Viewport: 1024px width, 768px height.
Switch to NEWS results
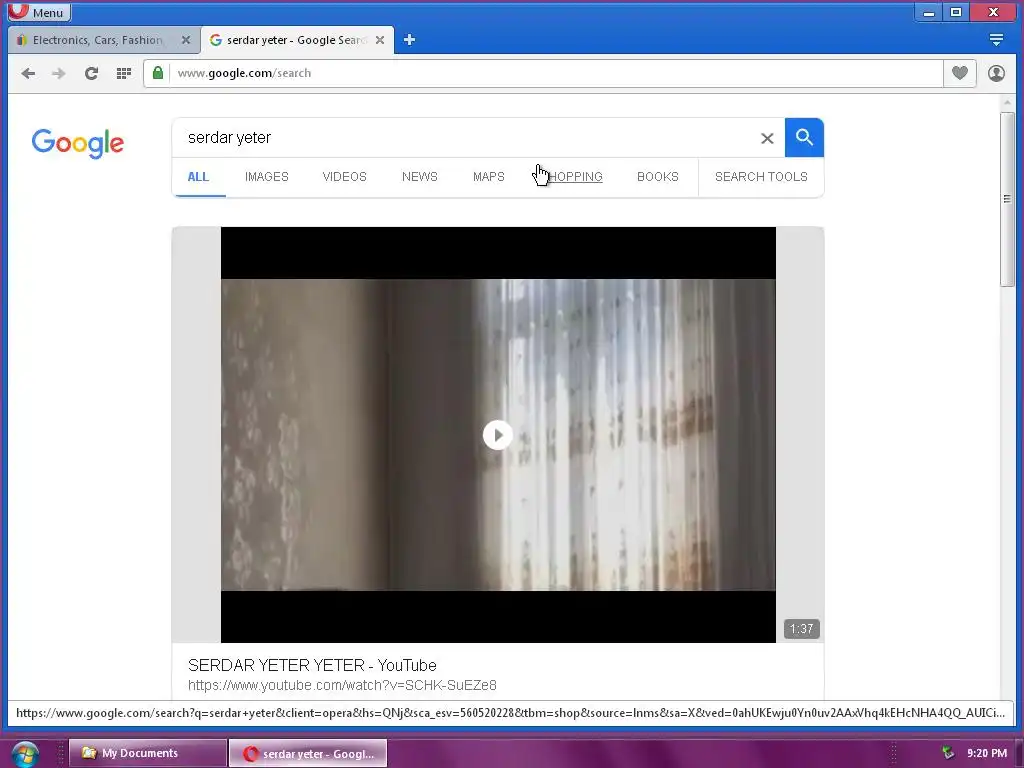tap(419, 177)
